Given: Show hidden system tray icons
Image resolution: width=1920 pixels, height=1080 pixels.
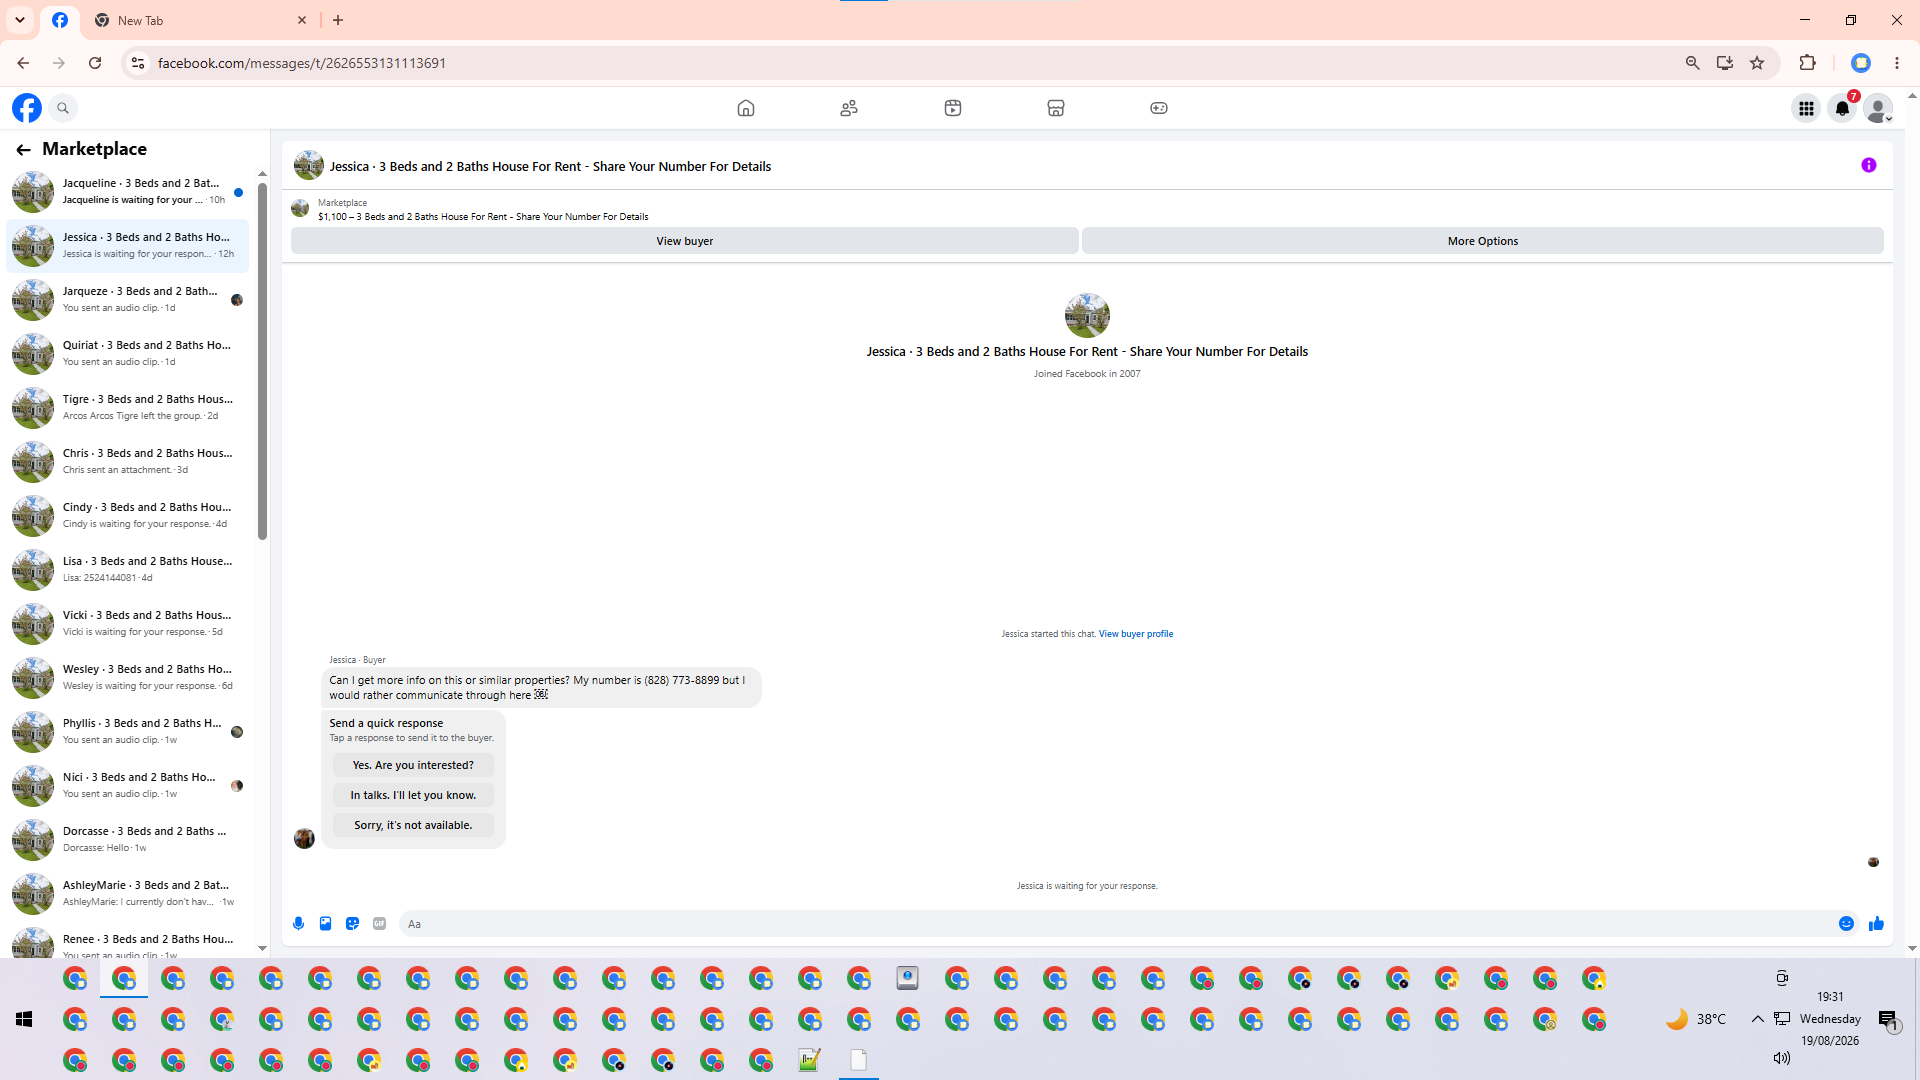Looking at the screenshot, I should coord(1757,1019).
